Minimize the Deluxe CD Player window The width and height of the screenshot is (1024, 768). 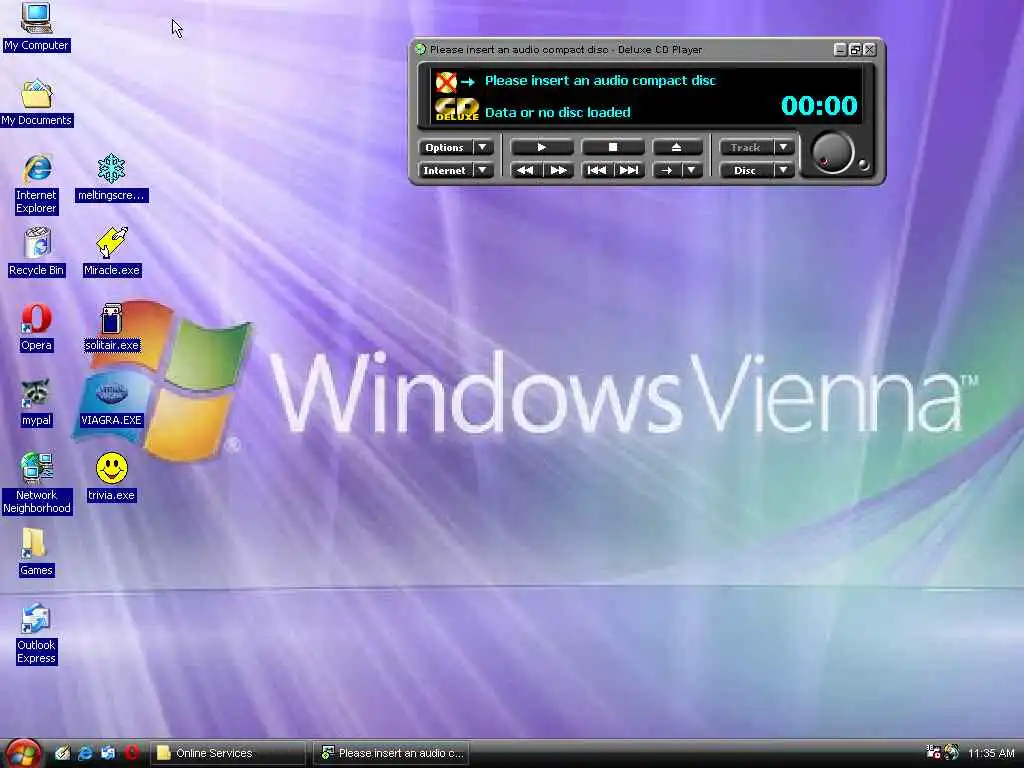(840, 50)
